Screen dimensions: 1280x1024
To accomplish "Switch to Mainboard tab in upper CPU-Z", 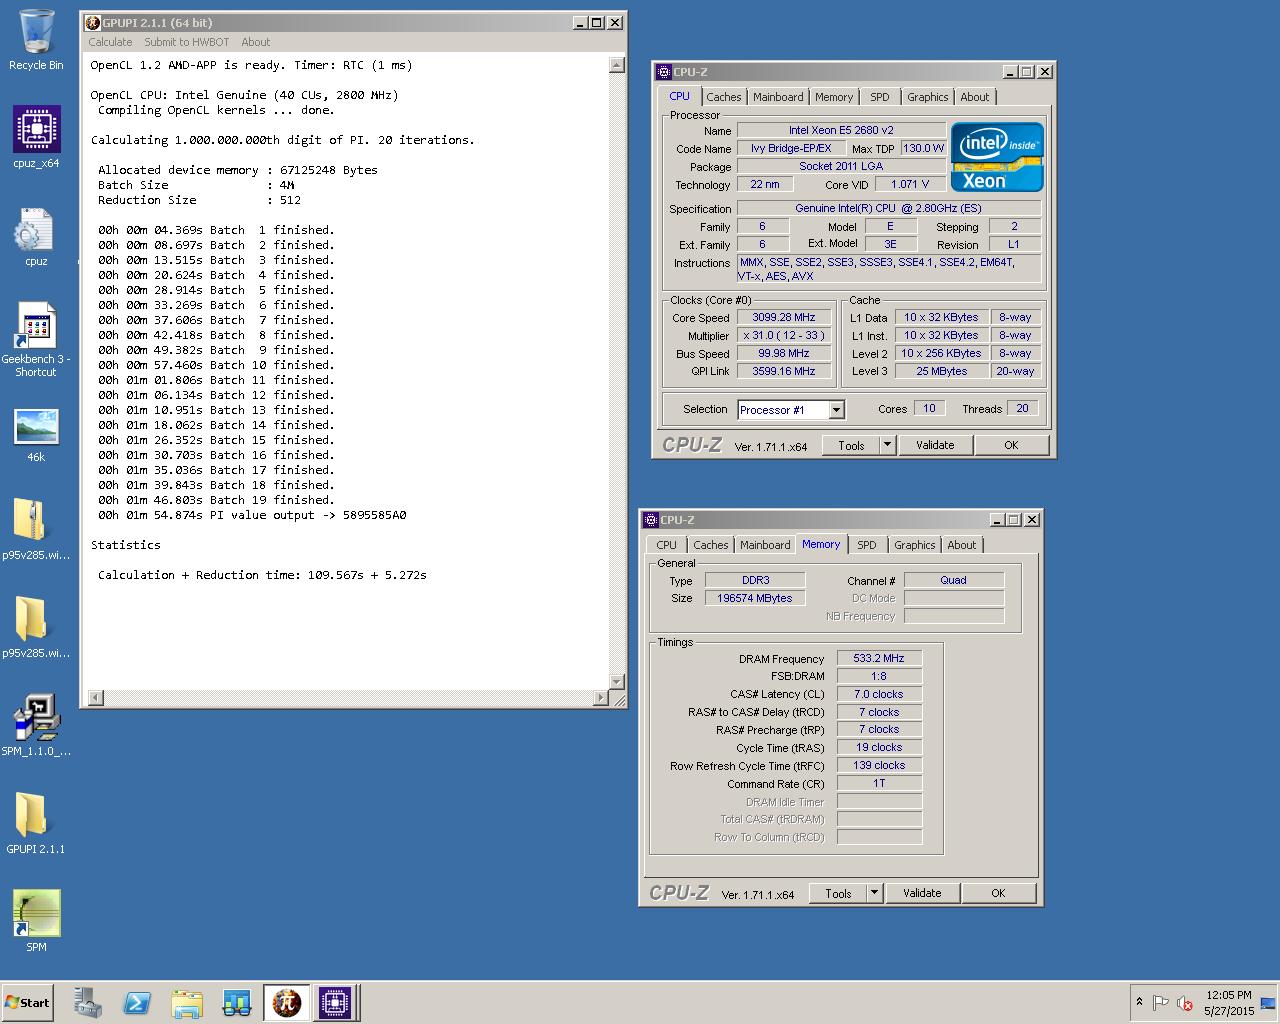I will (778, 97).
